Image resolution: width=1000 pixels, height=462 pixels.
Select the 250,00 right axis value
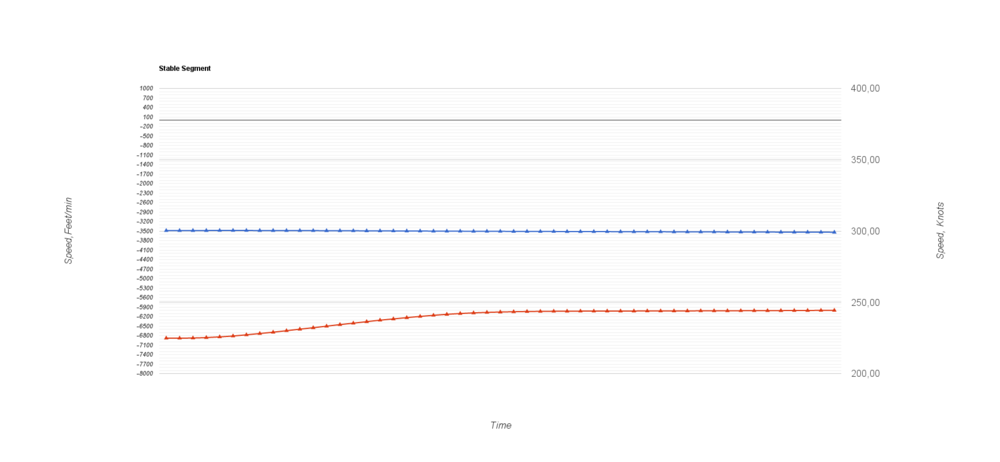[x=865, y=303]
